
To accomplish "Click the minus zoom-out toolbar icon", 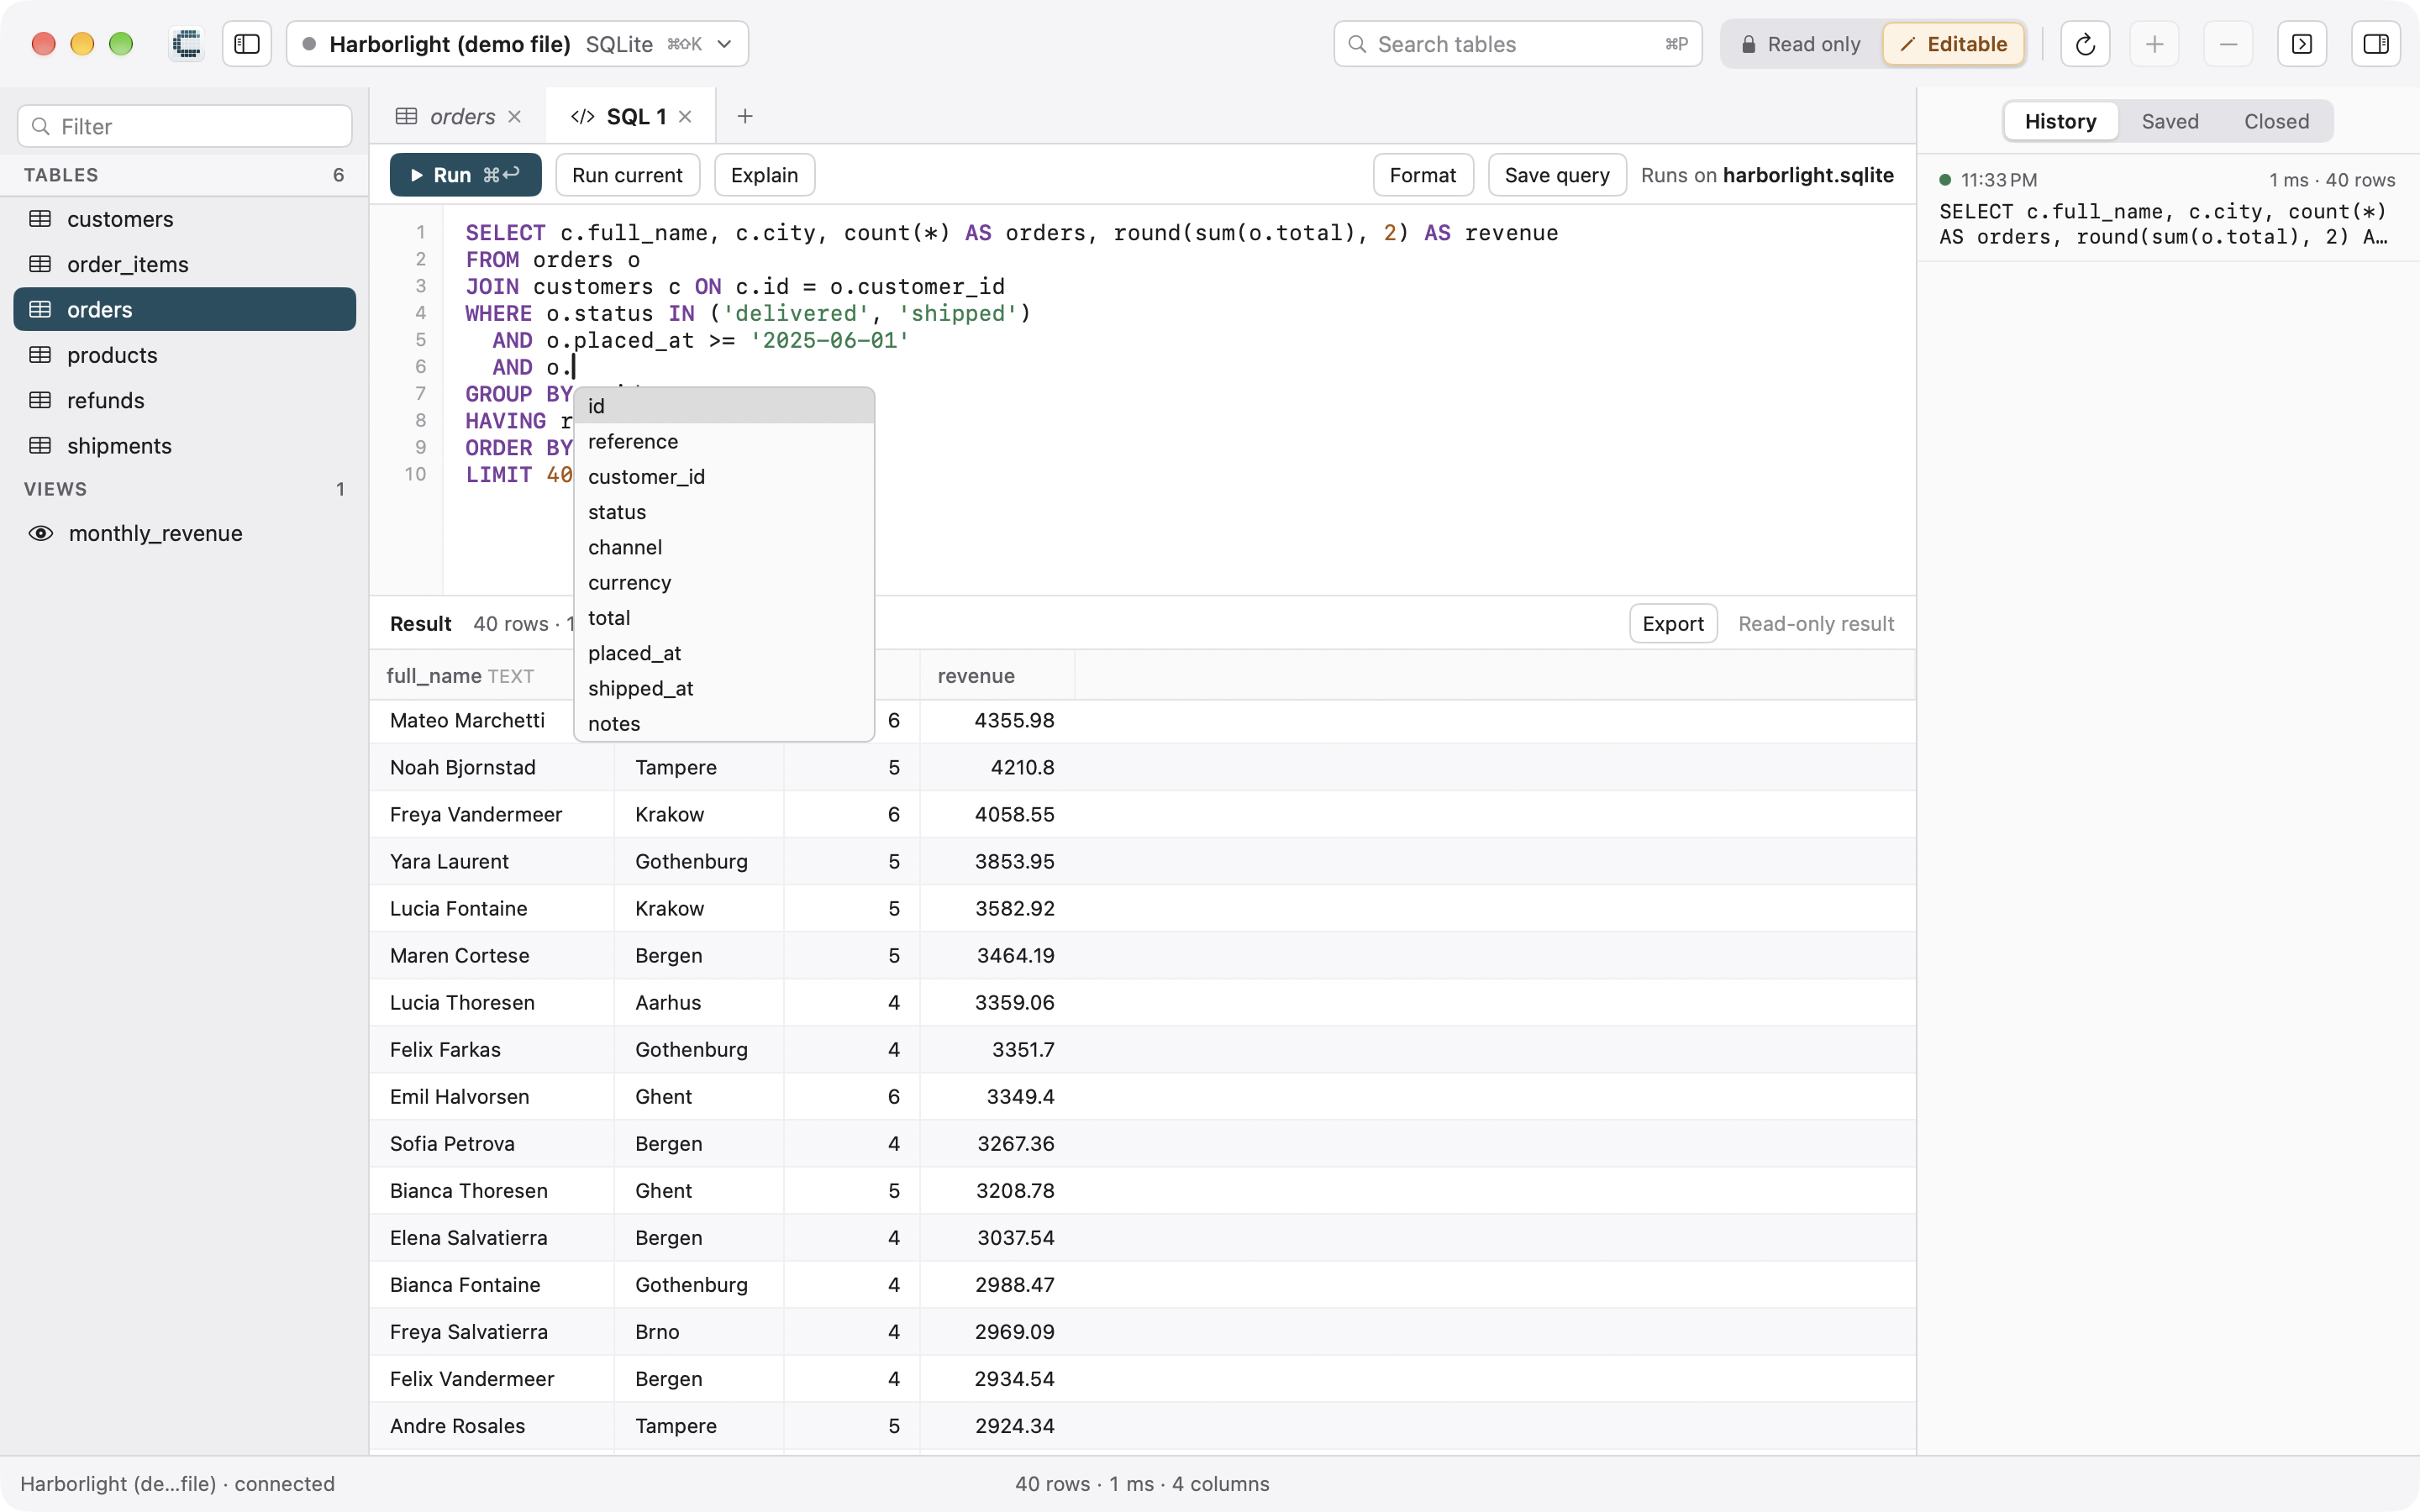I will (2228, 44).
